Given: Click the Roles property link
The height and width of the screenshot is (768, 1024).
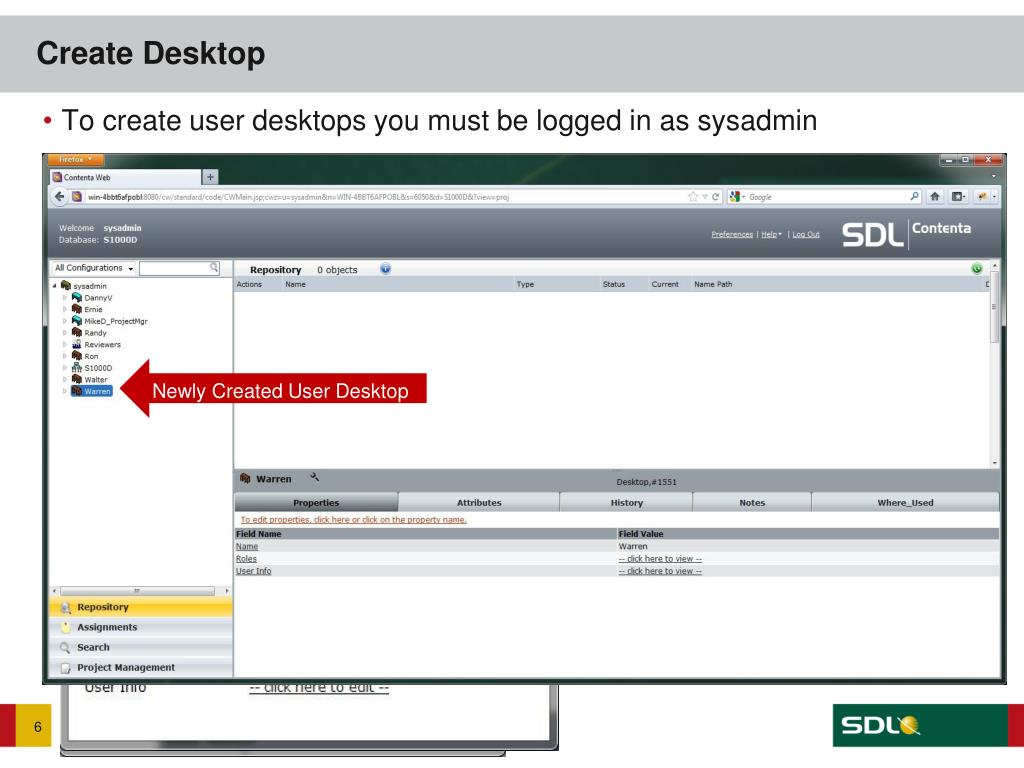Looking at the screenshot, I should pos(246,559).
